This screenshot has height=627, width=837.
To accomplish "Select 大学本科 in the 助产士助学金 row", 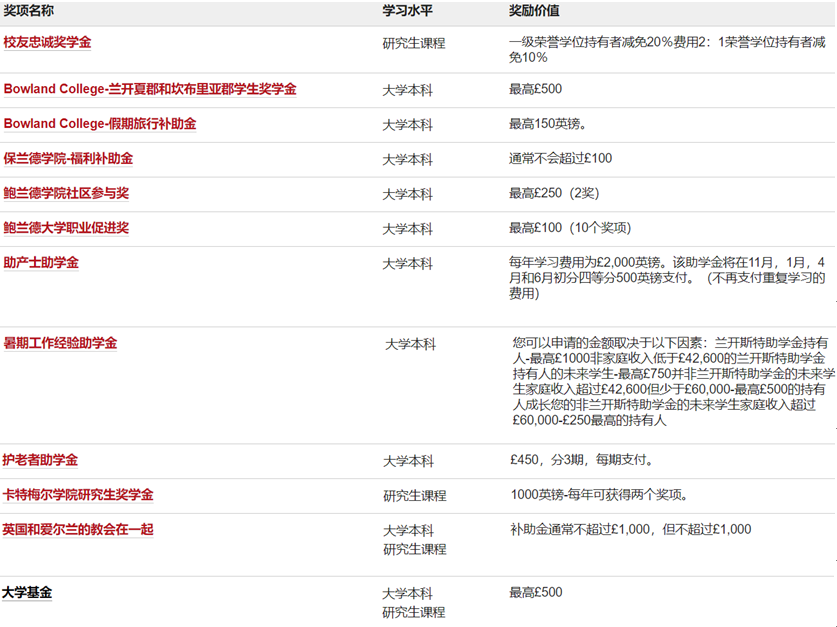I will pyautogui.click(x=407, y=264).
